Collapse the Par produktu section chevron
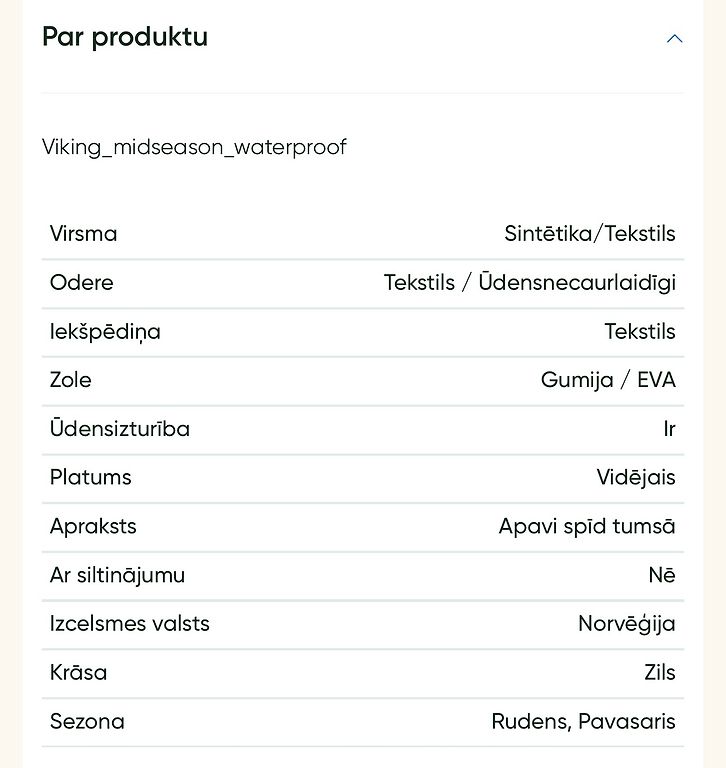 point(675,39)
